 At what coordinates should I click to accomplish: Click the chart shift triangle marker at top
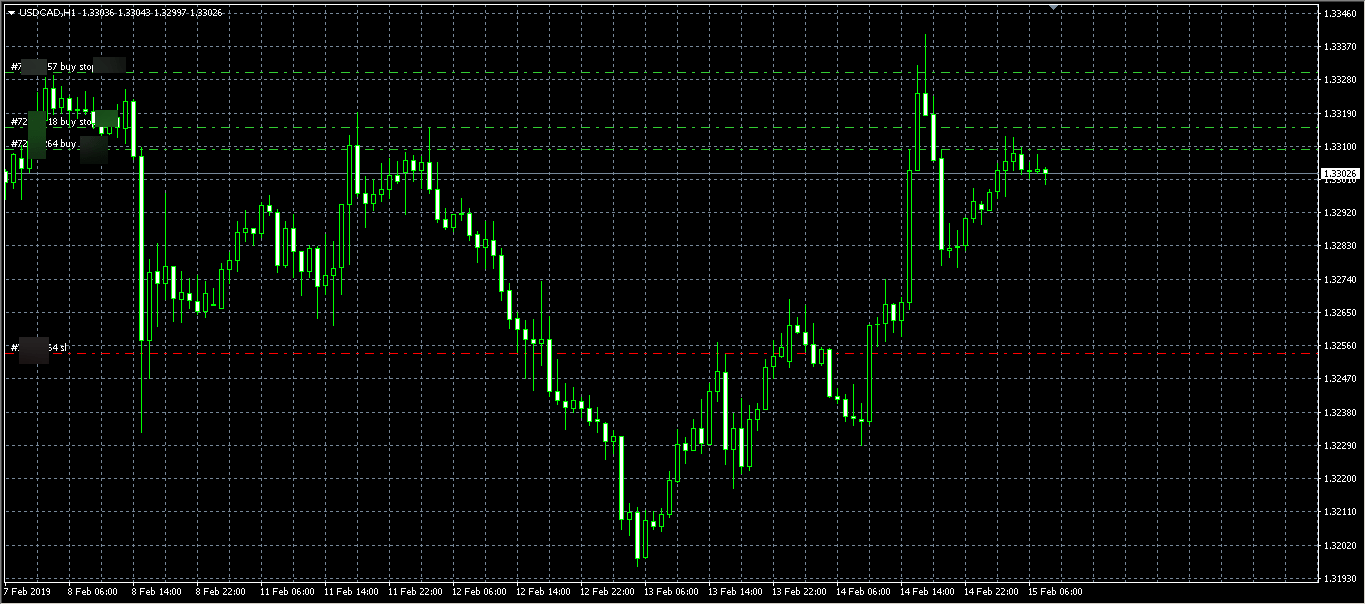coord(1053,8)
